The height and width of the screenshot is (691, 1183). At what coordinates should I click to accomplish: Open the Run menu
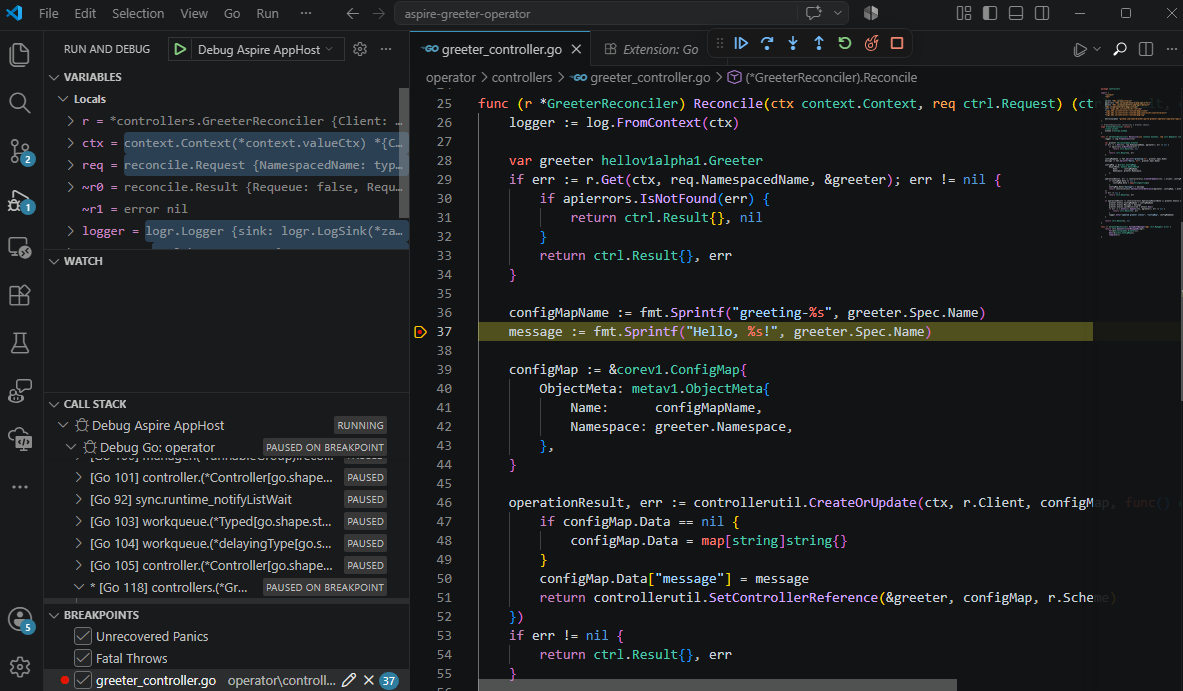[x=267, y=14]
